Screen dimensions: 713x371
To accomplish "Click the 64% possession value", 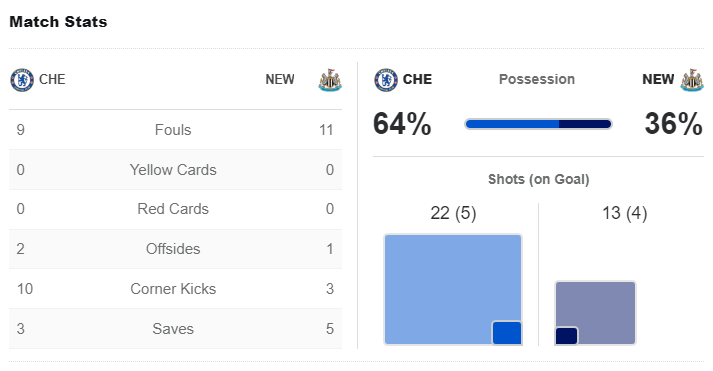I will click(402, 124).
